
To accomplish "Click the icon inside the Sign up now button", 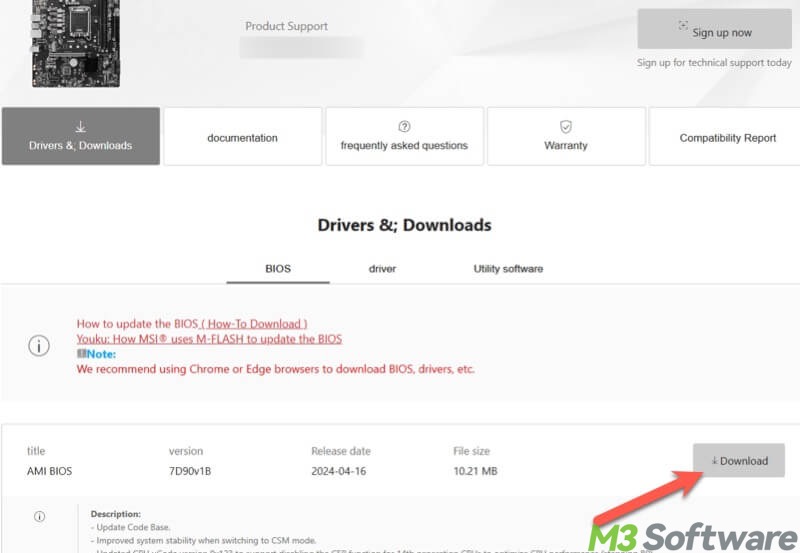I will [683, 26].
